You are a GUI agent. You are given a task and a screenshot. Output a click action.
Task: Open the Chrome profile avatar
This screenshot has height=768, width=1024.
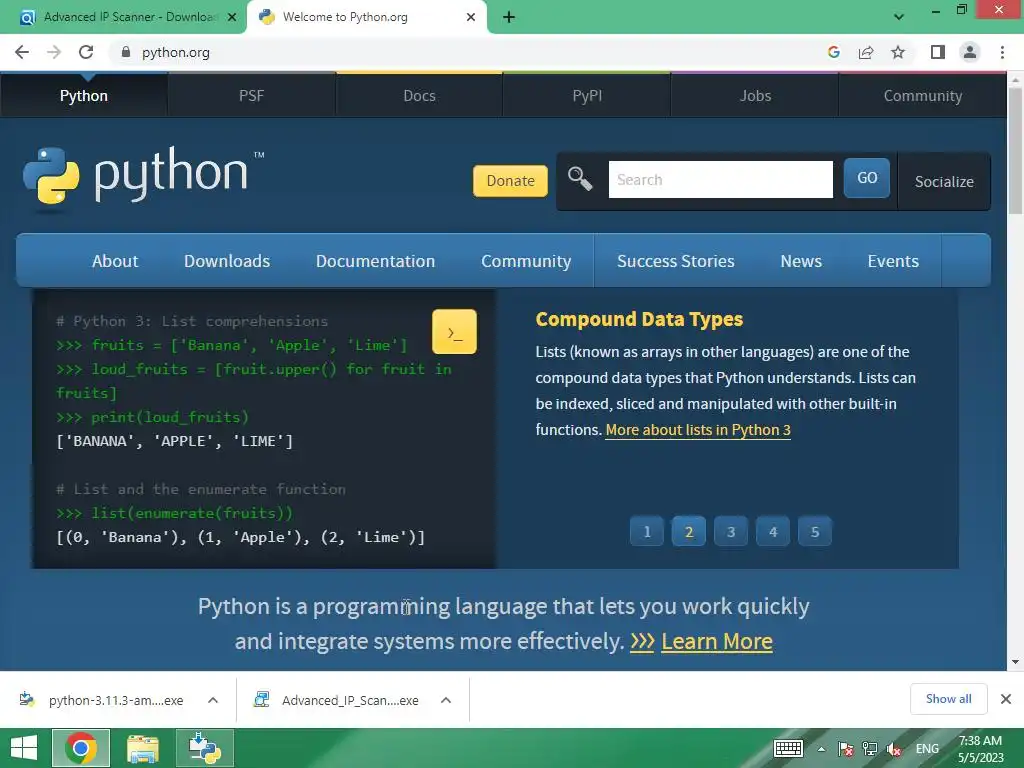(970, 52)
